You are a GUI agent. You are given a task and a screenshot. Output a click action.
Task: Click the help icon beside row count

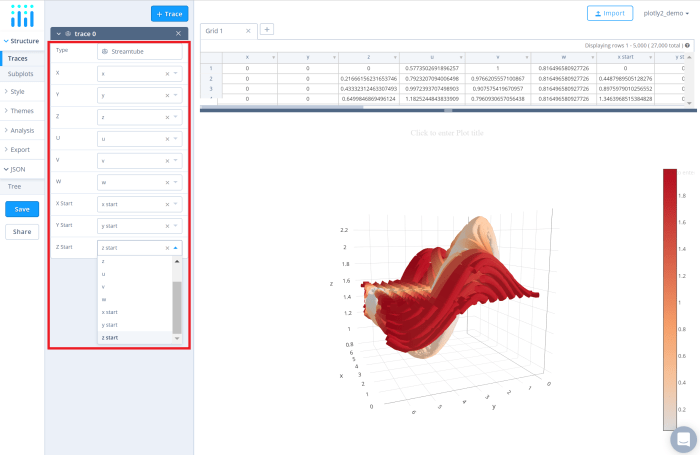tap(687, 46)
